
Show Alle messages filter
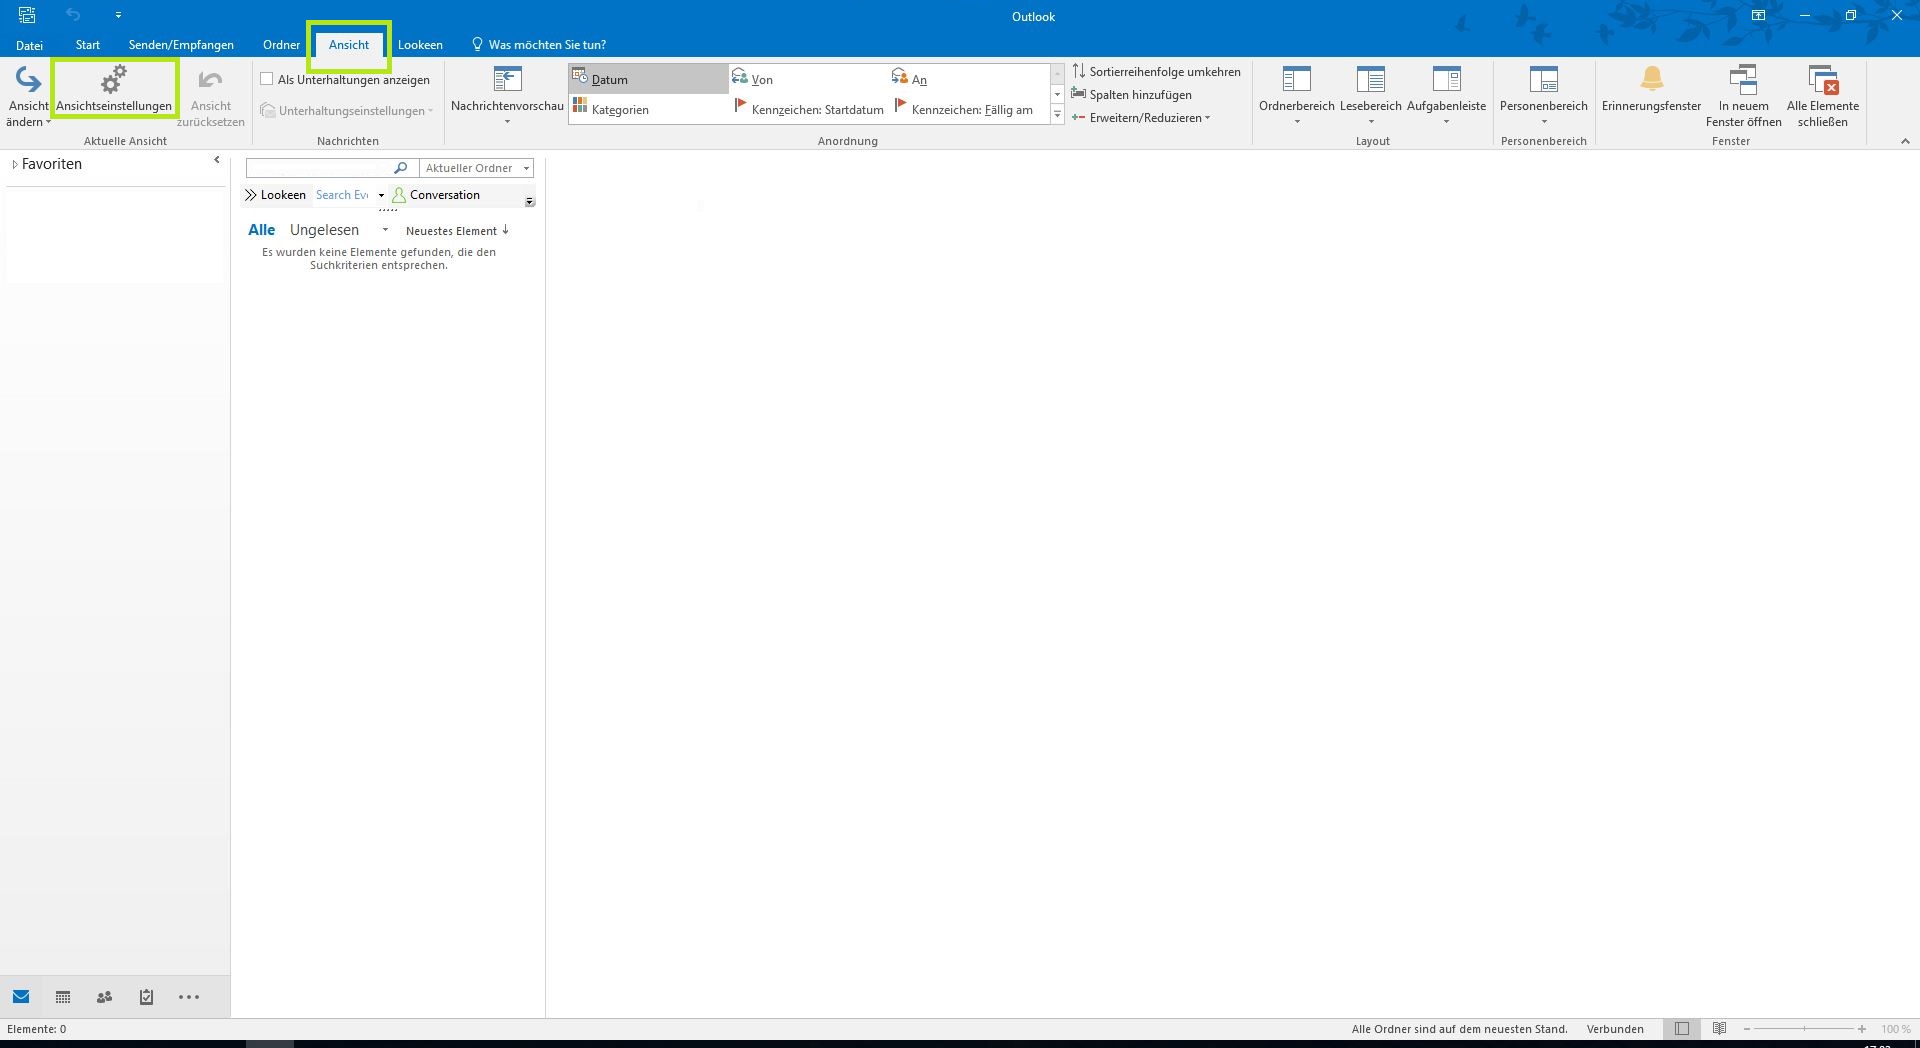261,230
